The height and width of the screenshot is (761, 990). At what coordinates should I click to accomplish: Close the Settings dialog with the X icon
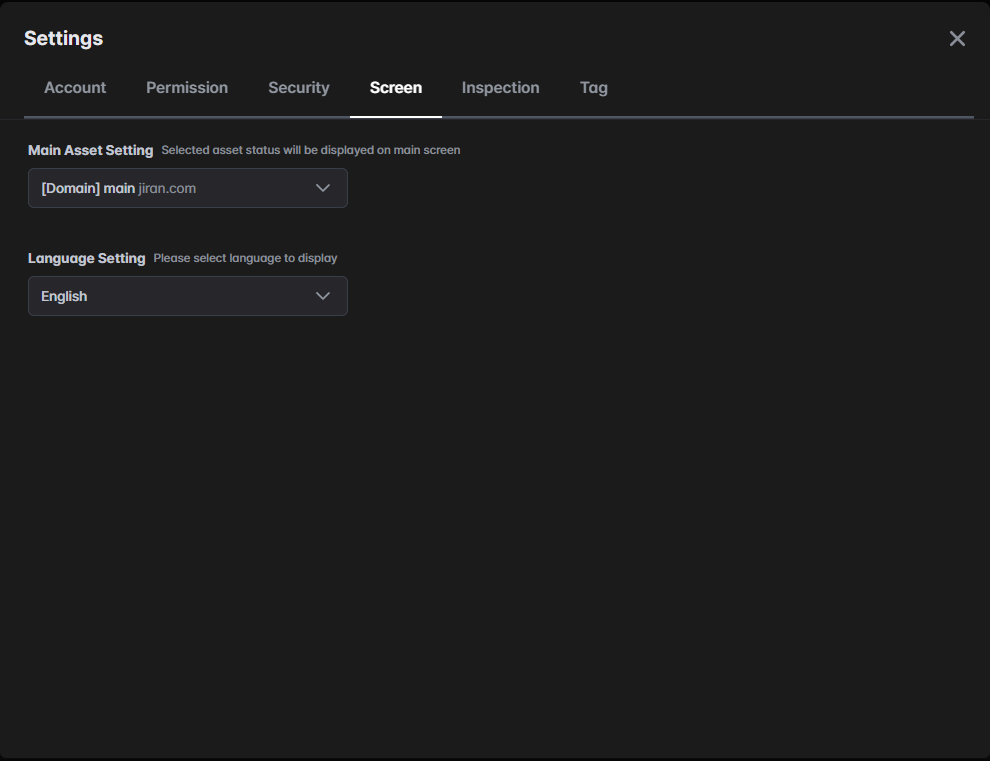[957, 39]
